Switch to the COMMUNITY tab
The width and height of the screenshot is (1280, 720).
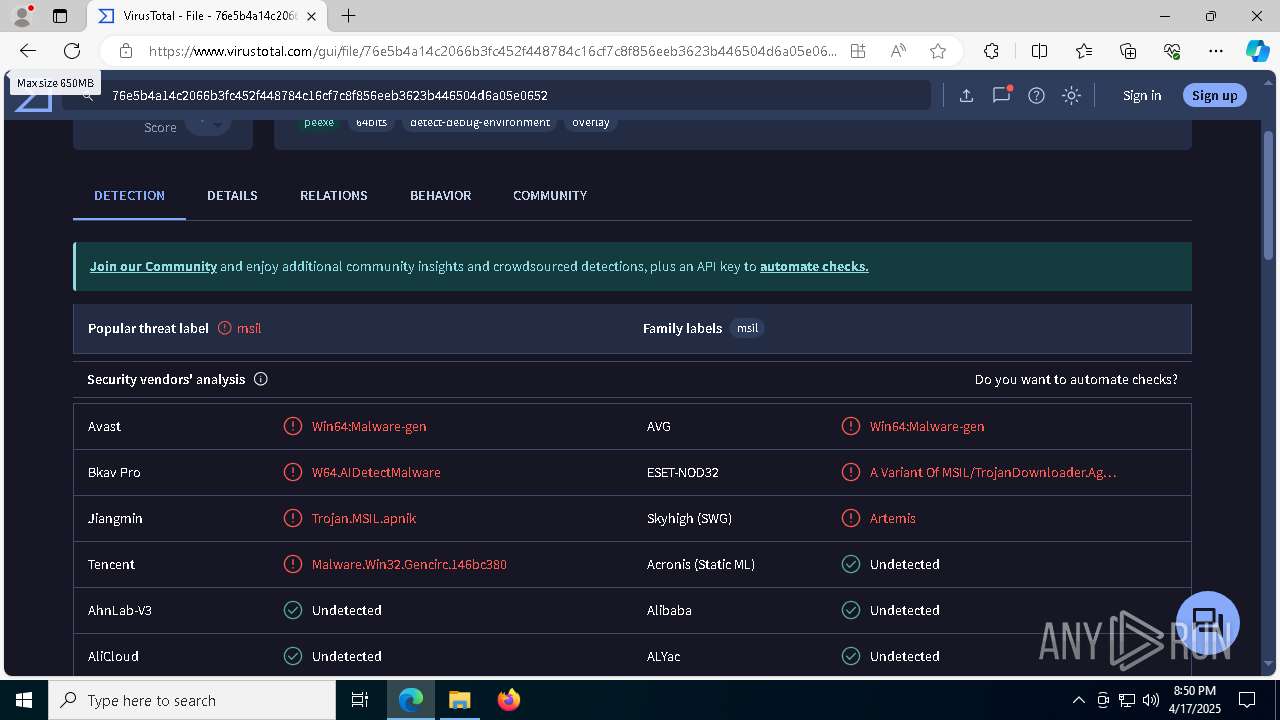point(550,195)
